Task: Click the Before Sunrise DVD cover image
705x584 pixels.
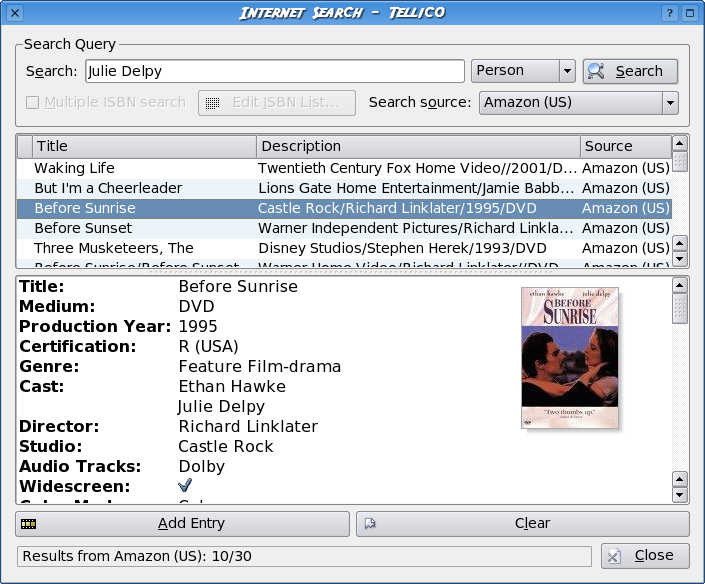Action: 570,358
